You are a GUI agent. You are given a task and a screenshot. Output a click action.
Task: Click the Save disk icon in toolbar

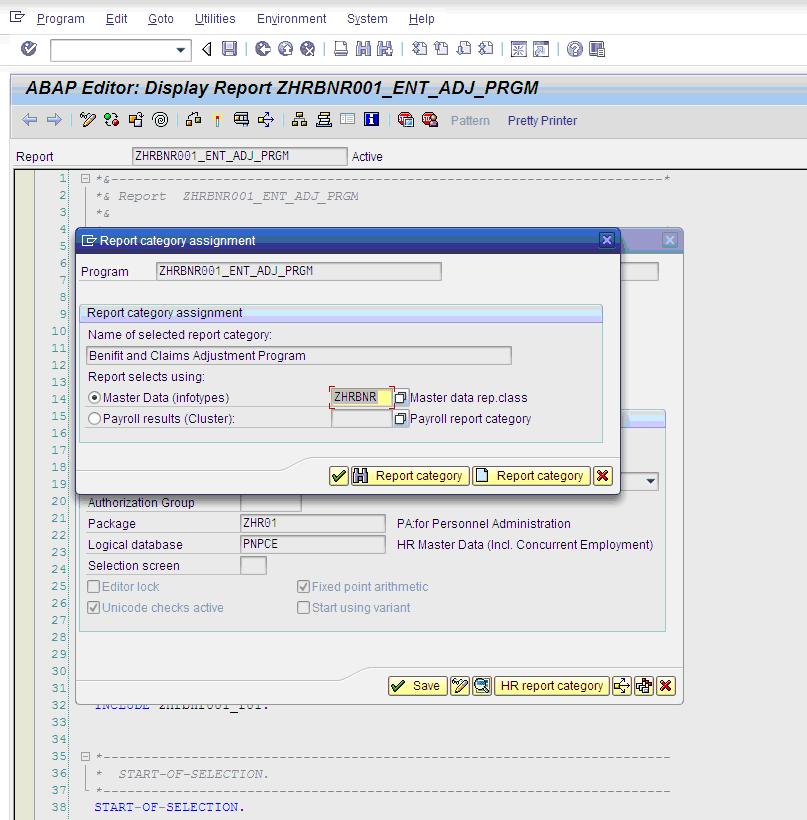pyautogui.click(x=230, y=49)
